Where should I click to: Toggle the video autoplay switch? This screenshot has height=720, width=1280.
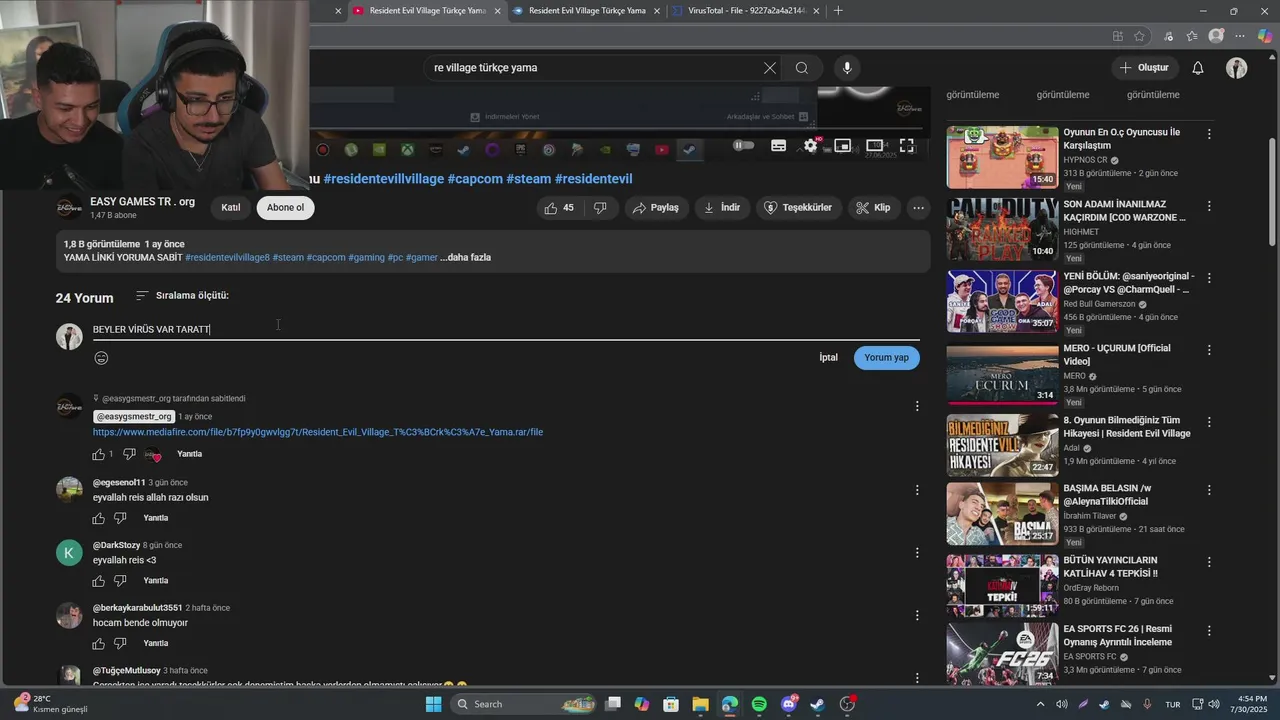[743, 145]
